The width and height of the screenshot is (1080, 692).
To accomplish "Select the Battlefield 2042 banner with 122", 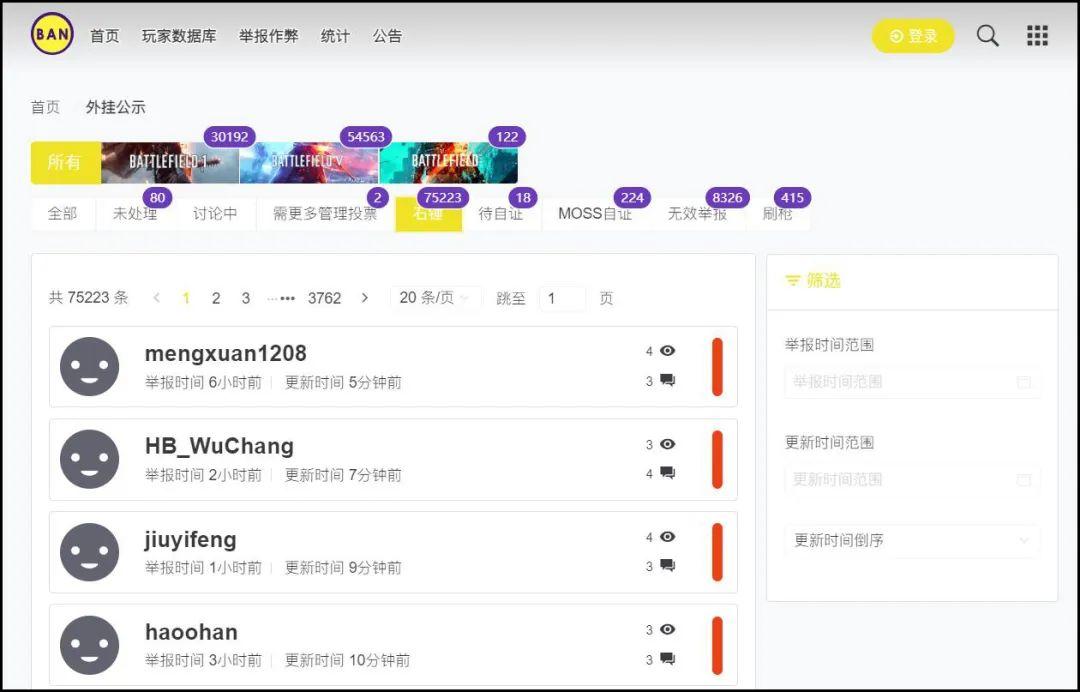I will tap(448, 162).
